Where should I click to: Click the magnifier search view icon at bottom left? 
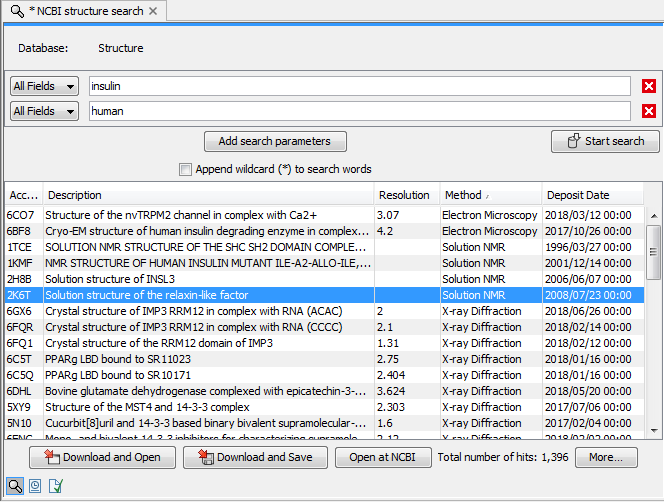coord(14,488)
